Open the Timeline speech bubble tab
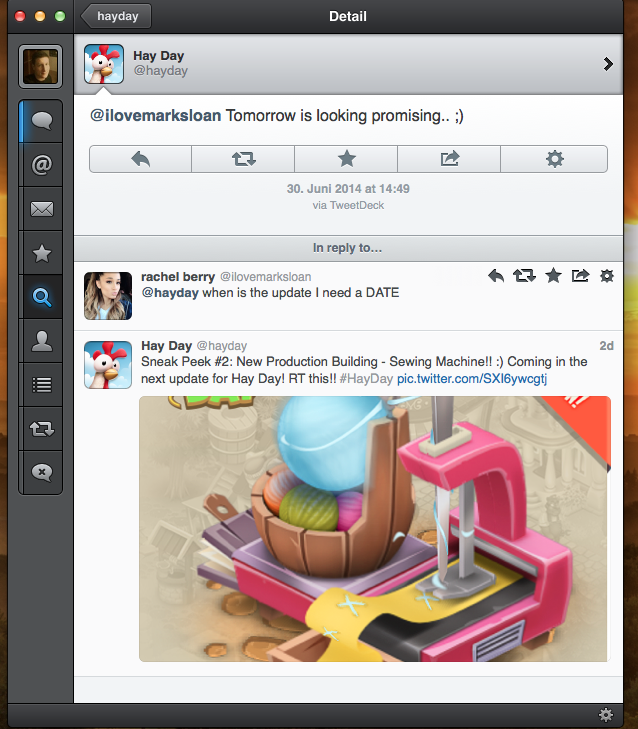The image size is (638, 729). 41,121
